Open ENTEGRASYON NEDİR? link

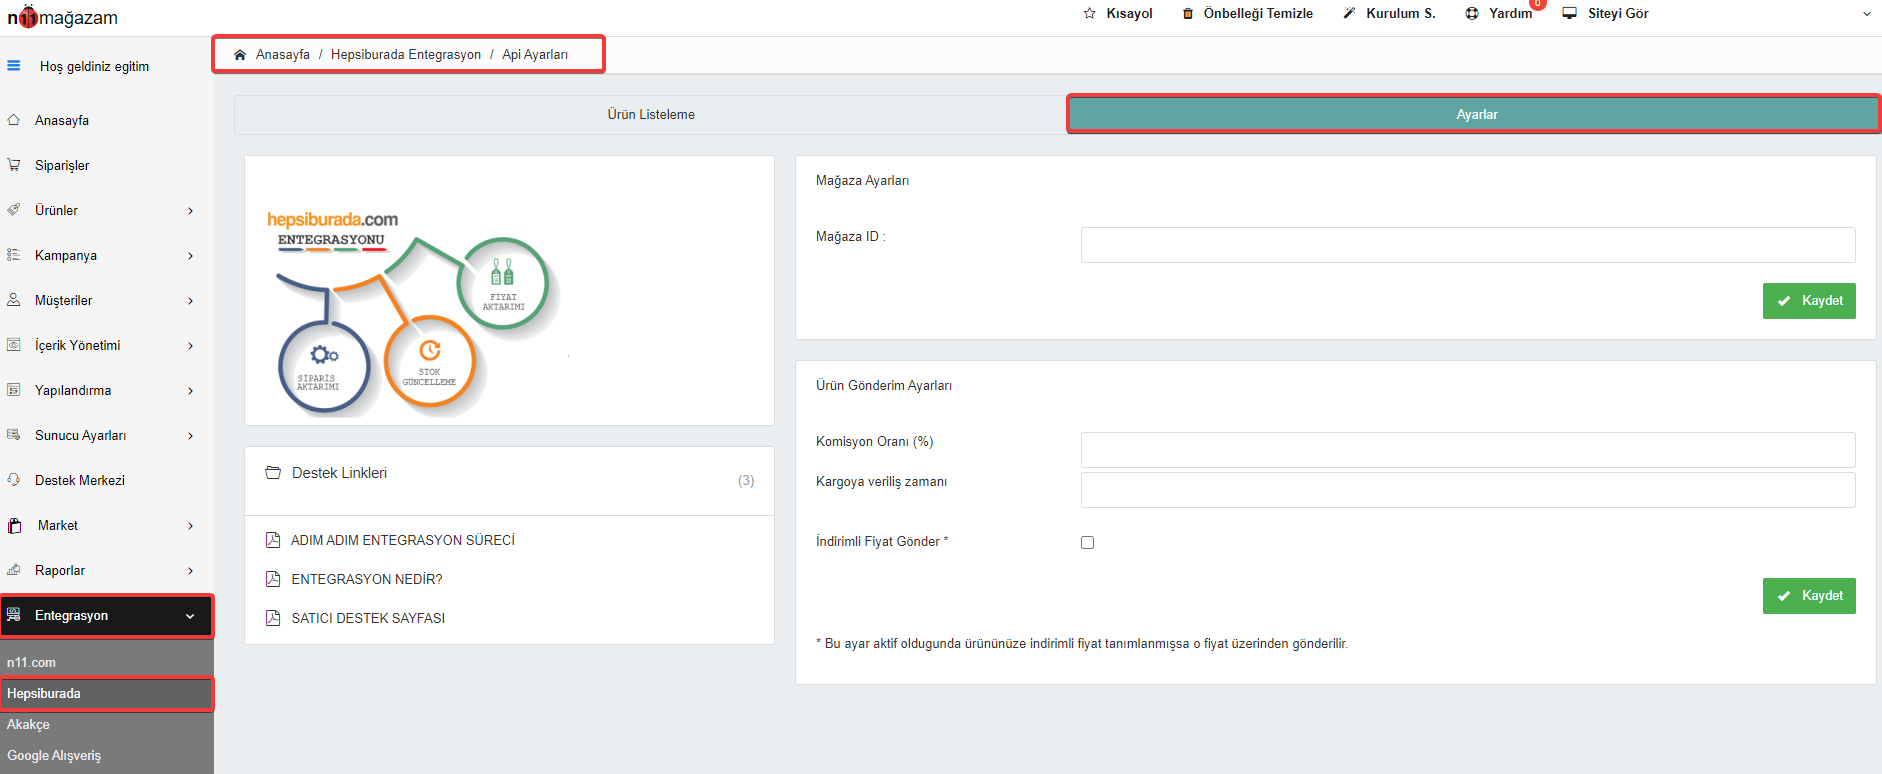367,579
